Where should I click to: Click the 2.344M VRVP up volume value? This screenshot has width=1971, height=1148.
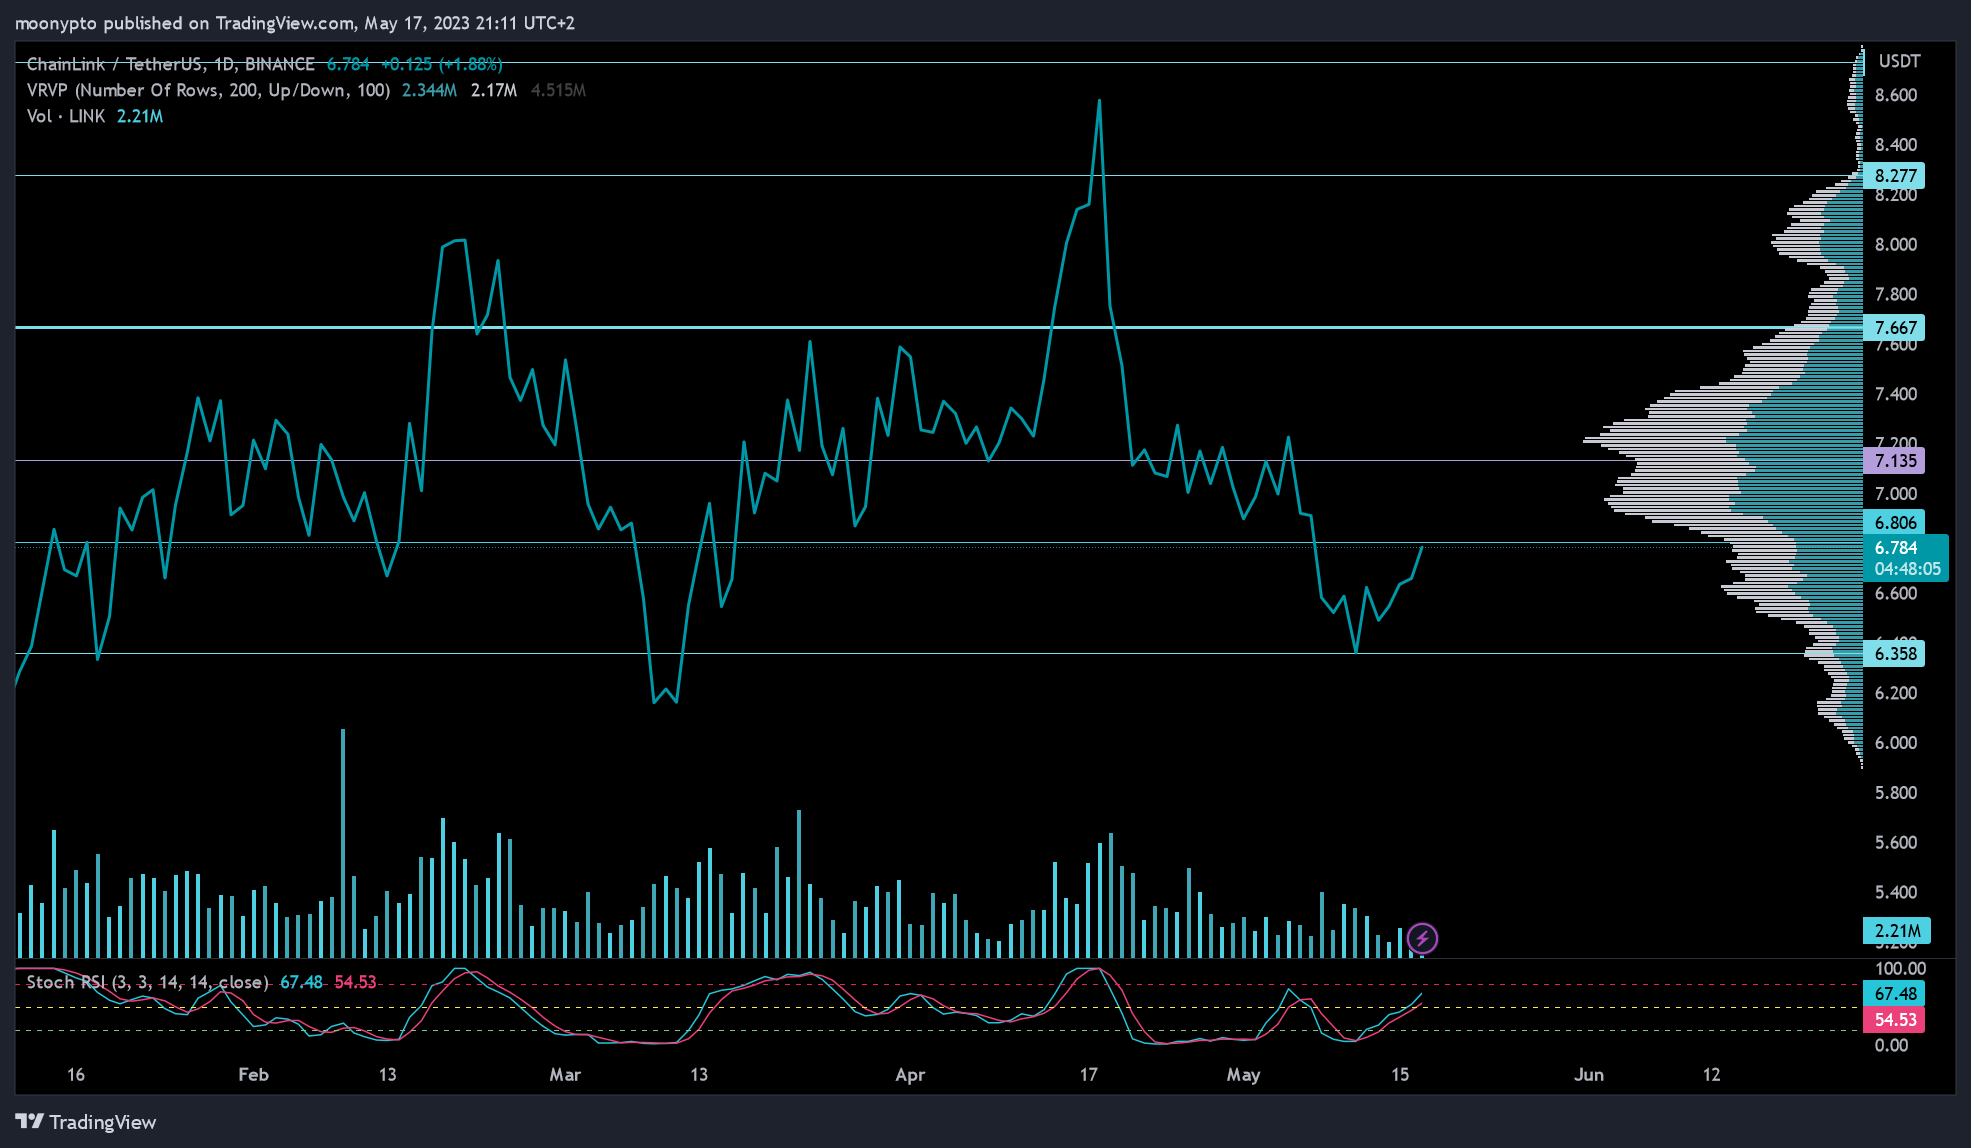[430, 90]
